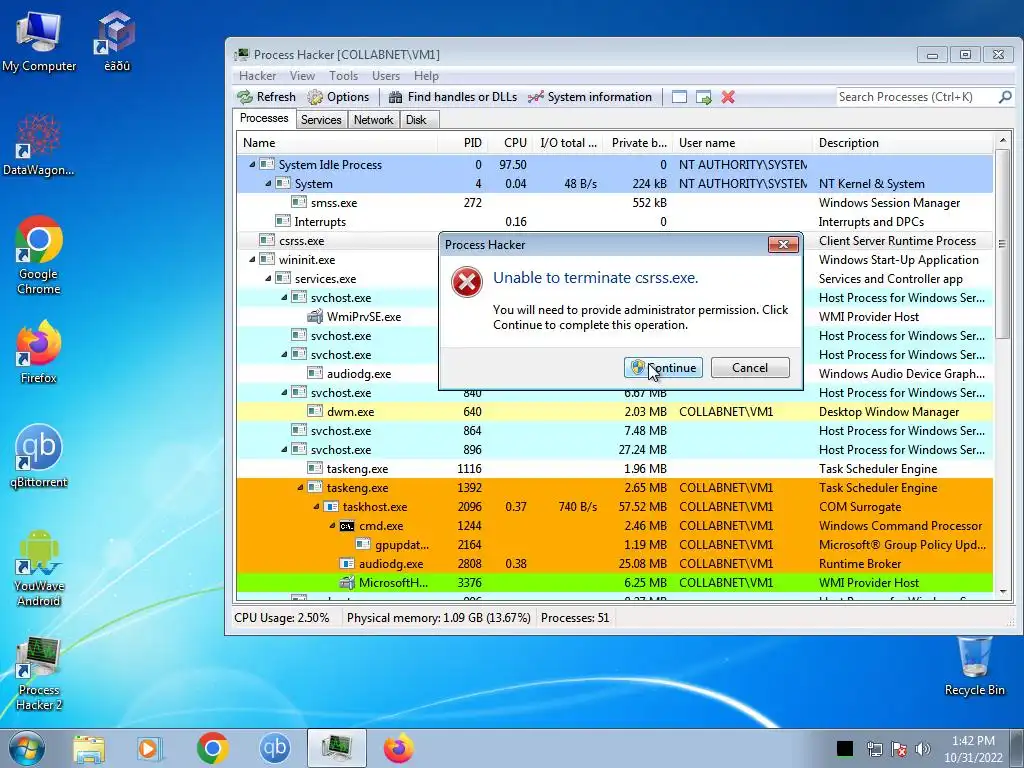The width and height of the screenshot is (1024, 768).
Task: Collapse the System process node
Action: click(268, 184)
